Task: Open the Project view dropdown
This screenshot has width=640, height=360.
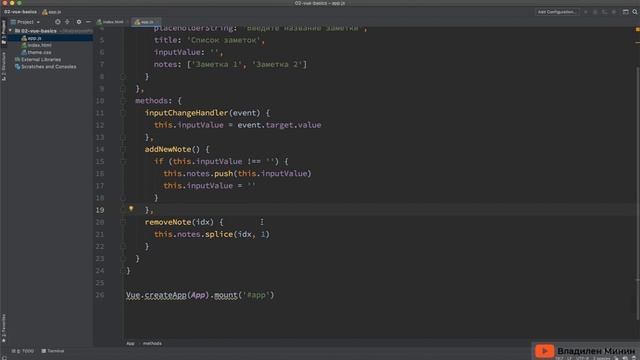Action: (x=25, y=22)
